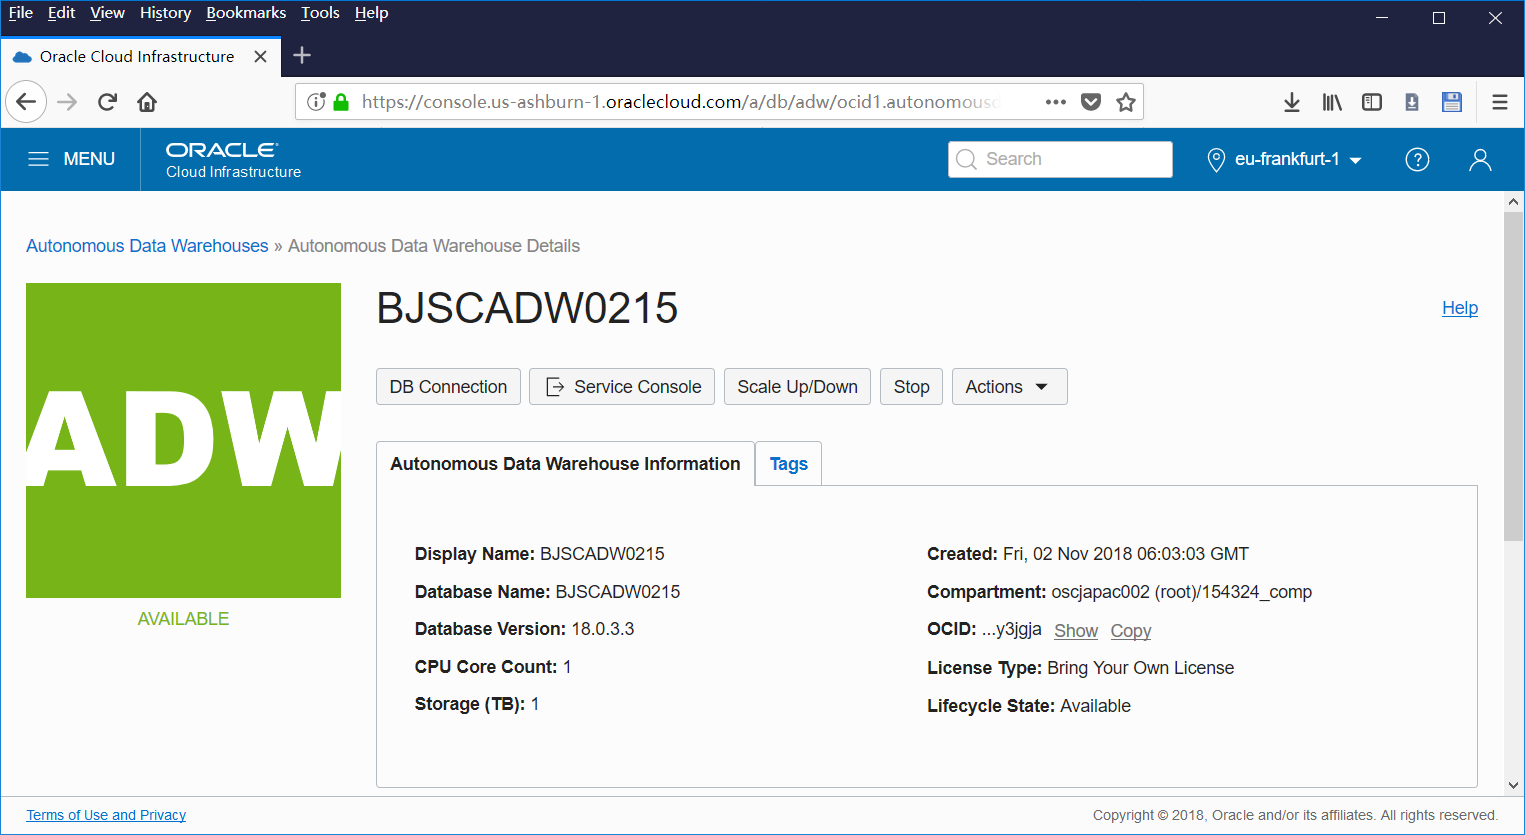Open page actions three-dot menu
Screen dimensions: 1525x835
pyautogui.click(x=1056, y=102)
